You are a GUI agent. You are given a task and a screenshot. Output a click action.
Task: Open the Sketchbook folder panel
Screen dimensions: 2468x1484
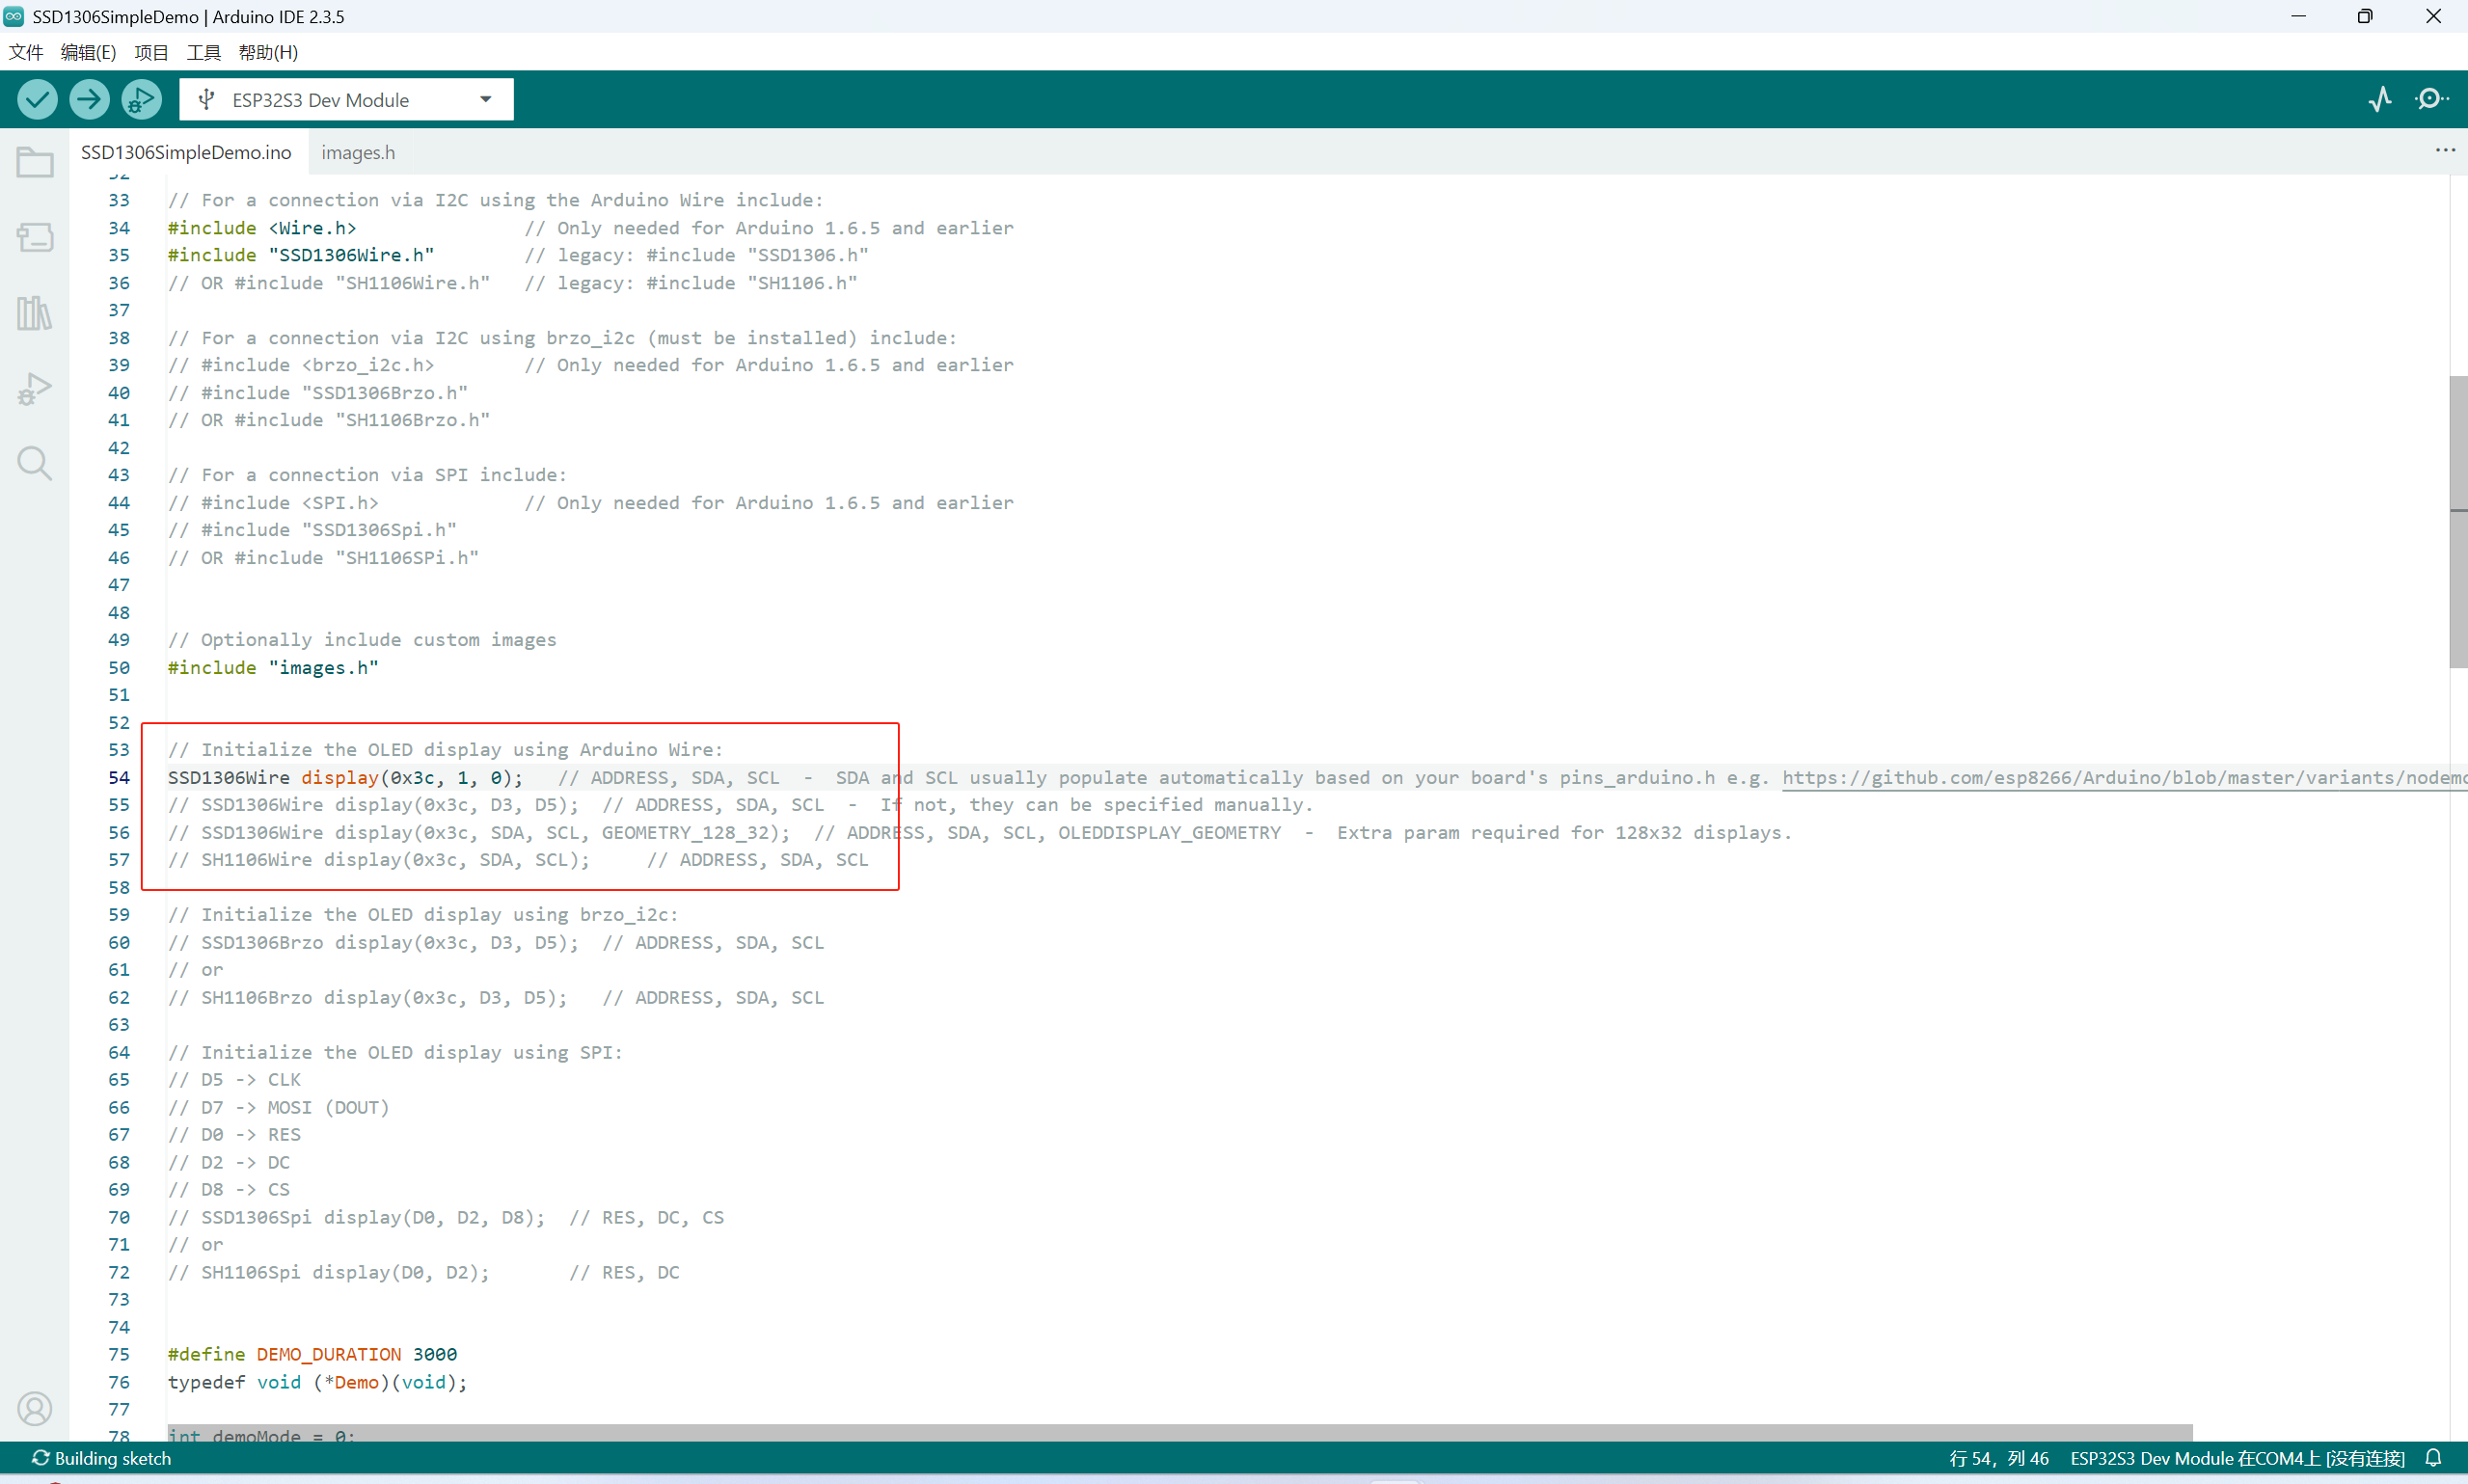(35, 163)
